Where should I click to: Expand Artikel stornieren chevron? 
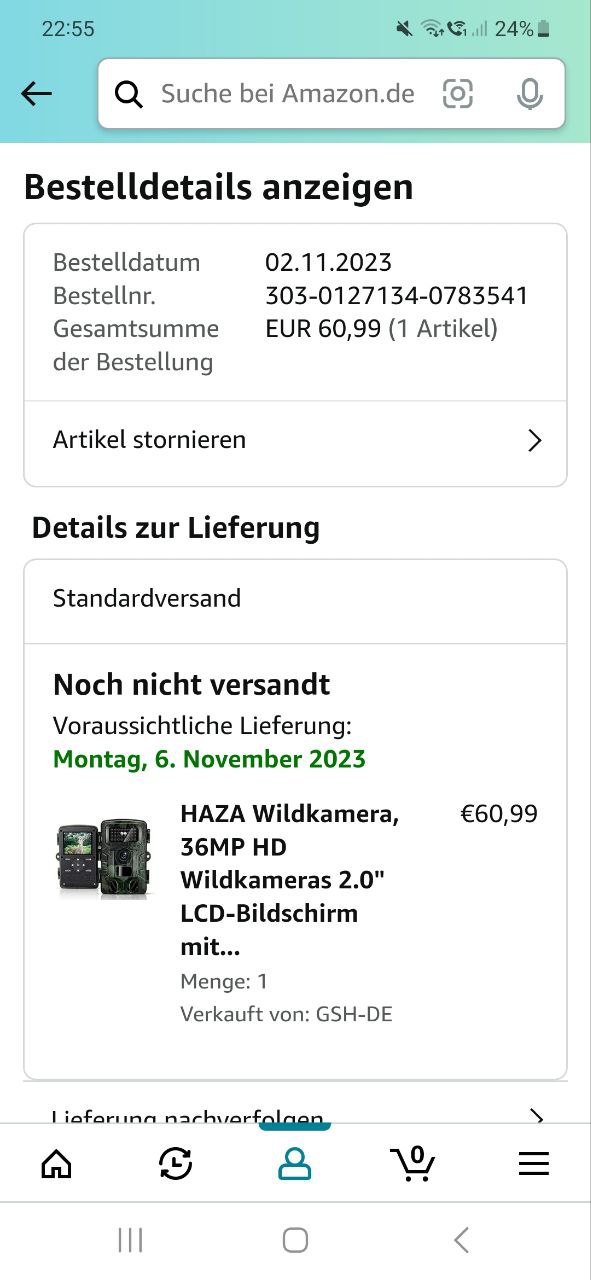[535, 440]
